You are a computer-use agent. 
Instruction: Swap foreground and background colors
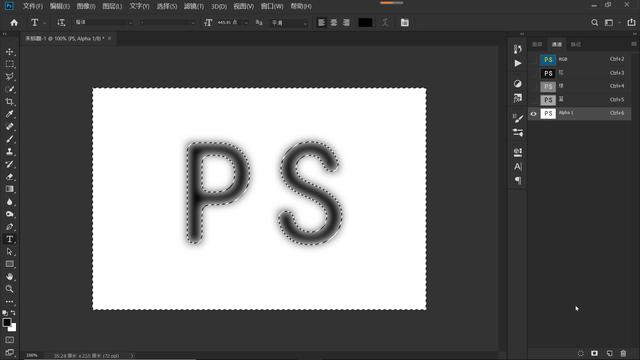(x=13, y=313)
